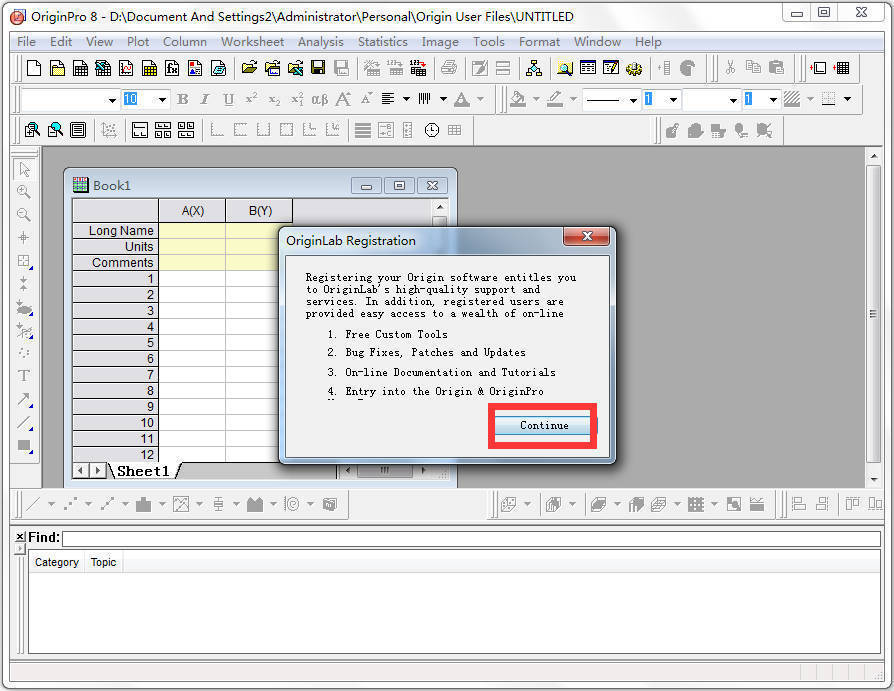This screenshot has height=691, width=894.
Task: Select the A(X) column header
Action: click(192, 210)
